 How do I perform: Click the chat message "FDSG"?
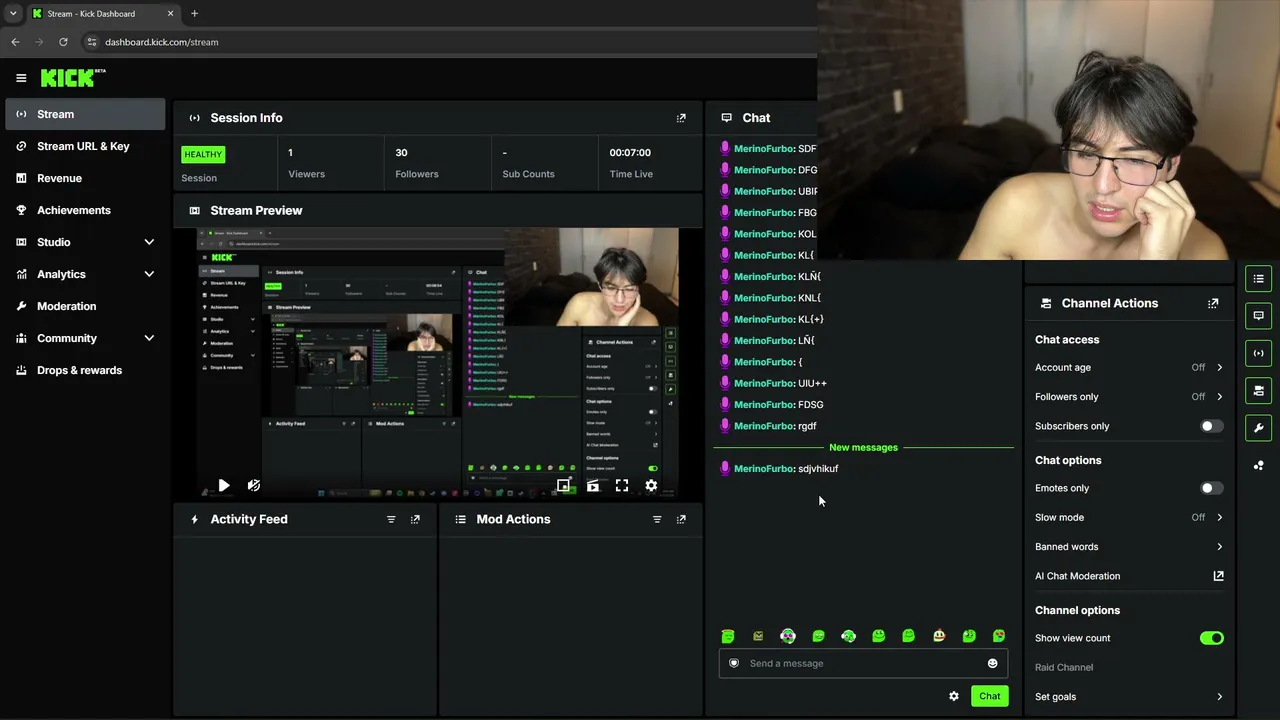tap(811, 405)
